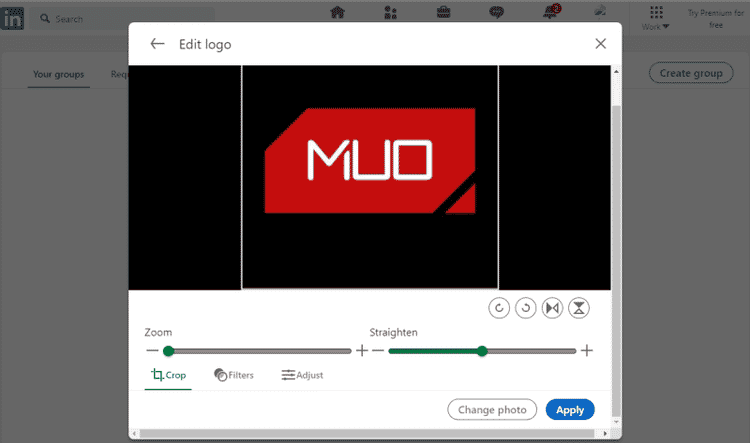This screenshot has height=443, width=750.
Task: Expand the Work apps dropdown
Action: point(656,18)
